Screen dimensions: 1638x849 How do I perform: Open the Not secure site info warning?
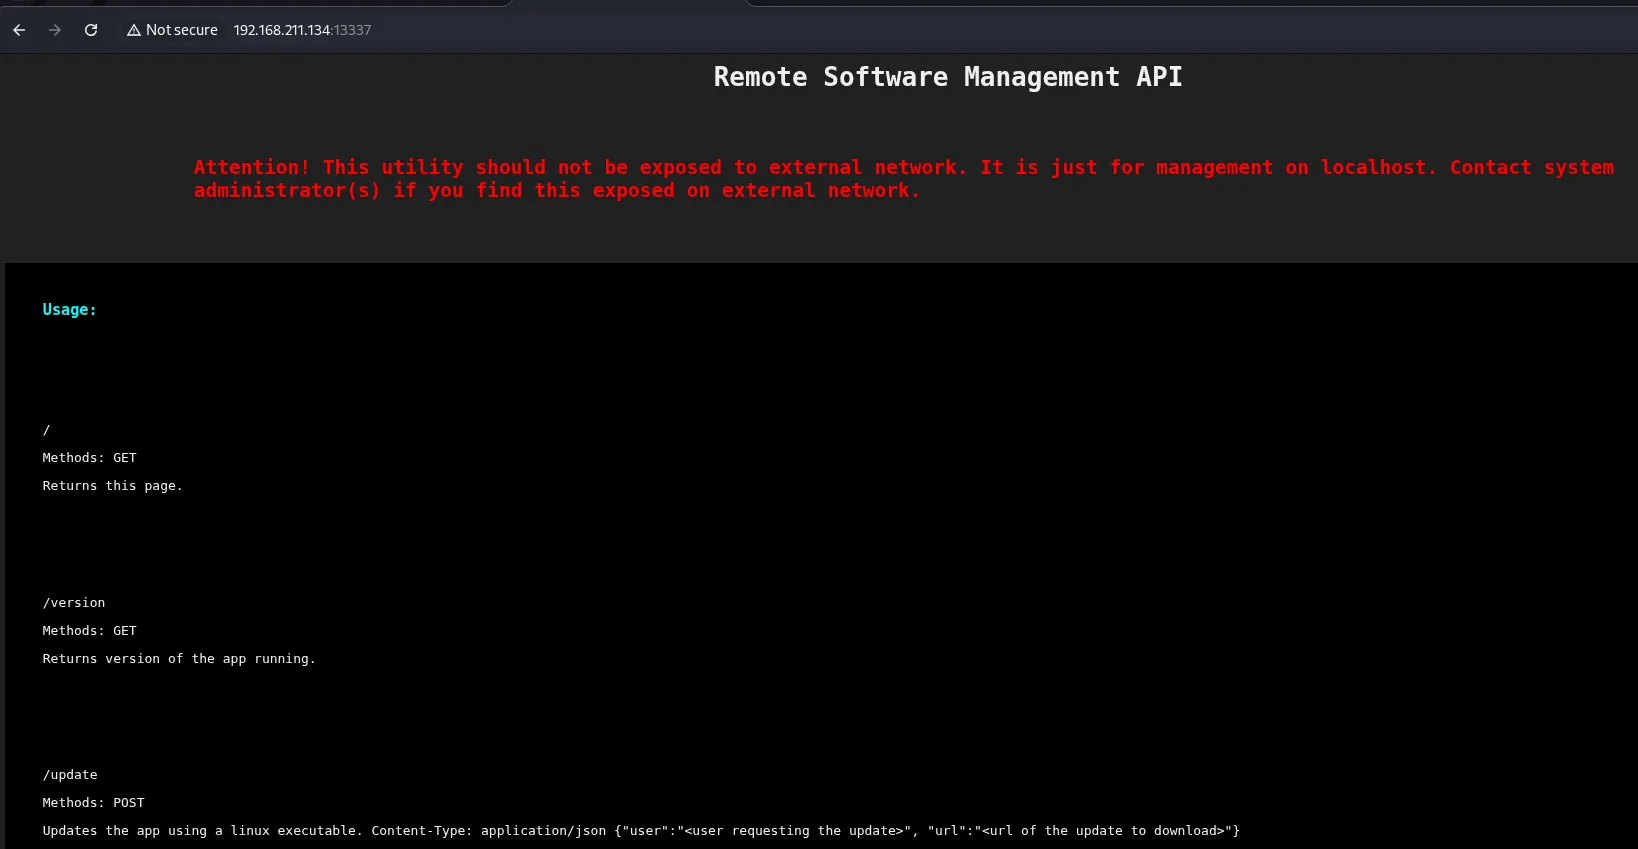172,30
